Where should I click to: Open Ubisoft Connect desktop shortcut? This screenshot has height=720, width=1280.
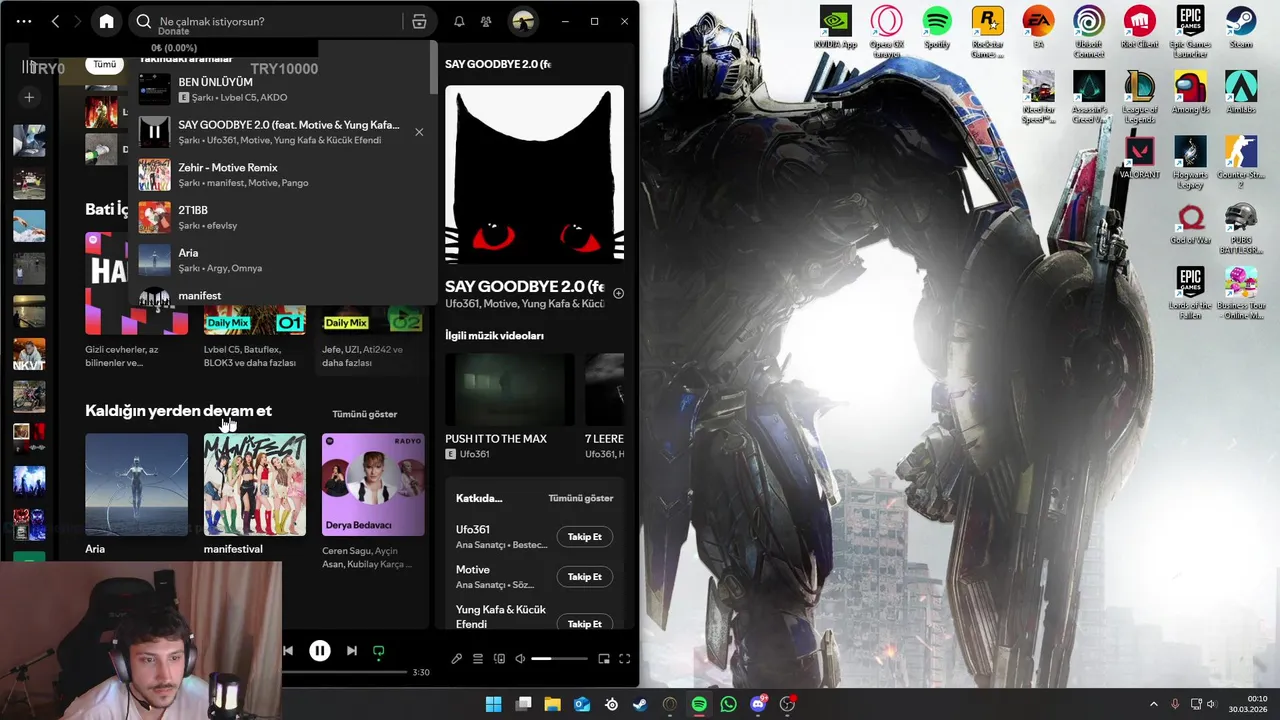point(1089,32)
